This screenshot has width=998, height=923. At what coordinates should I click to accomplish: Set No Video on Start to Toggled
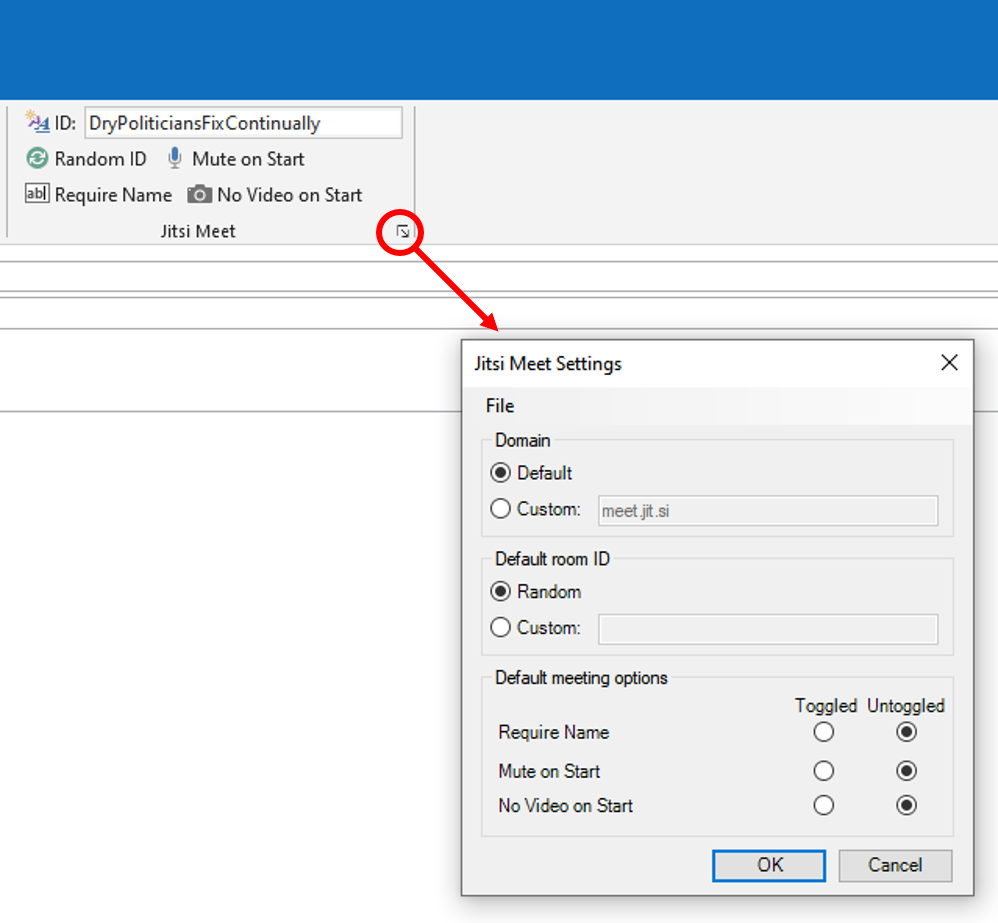[824, 805]
